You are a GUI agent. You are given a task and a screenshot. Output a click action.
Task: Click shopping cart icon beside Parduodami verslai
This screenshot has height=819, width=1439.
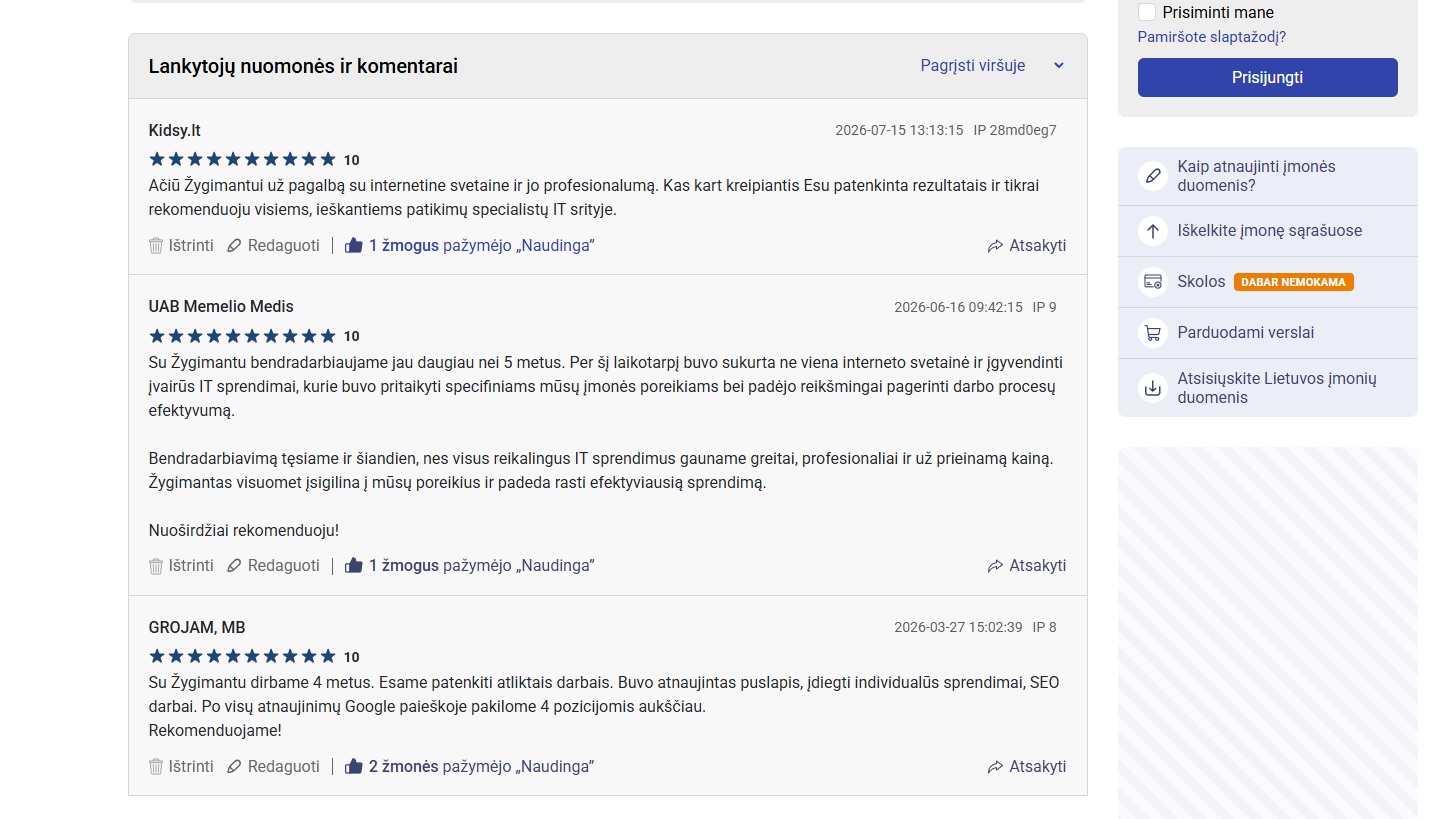tap(1153, 333)
